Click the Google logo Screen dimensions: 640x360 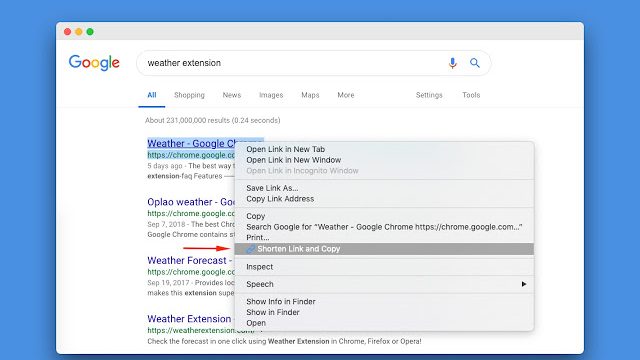94,62
